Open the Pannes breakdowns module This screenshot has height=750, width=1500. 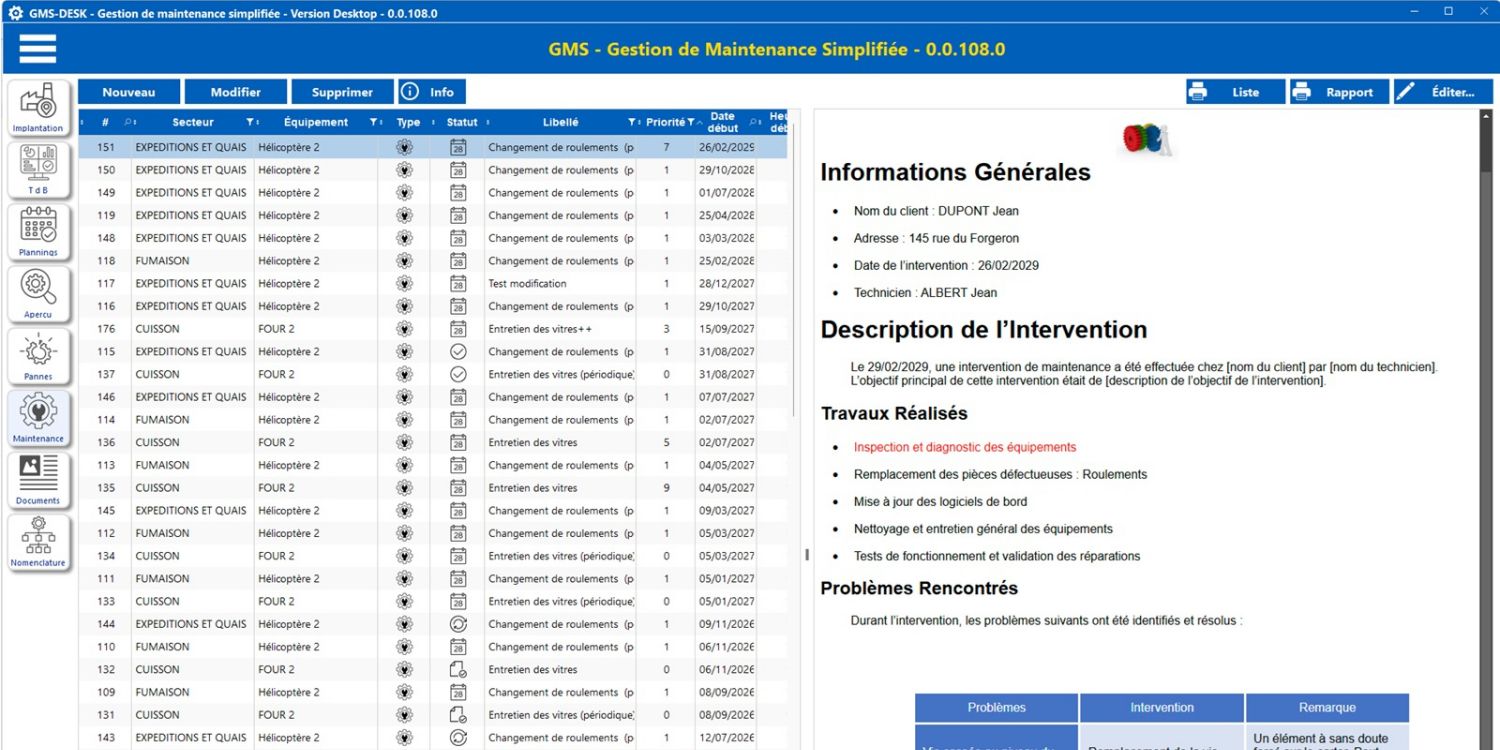(x=38, y=355)
